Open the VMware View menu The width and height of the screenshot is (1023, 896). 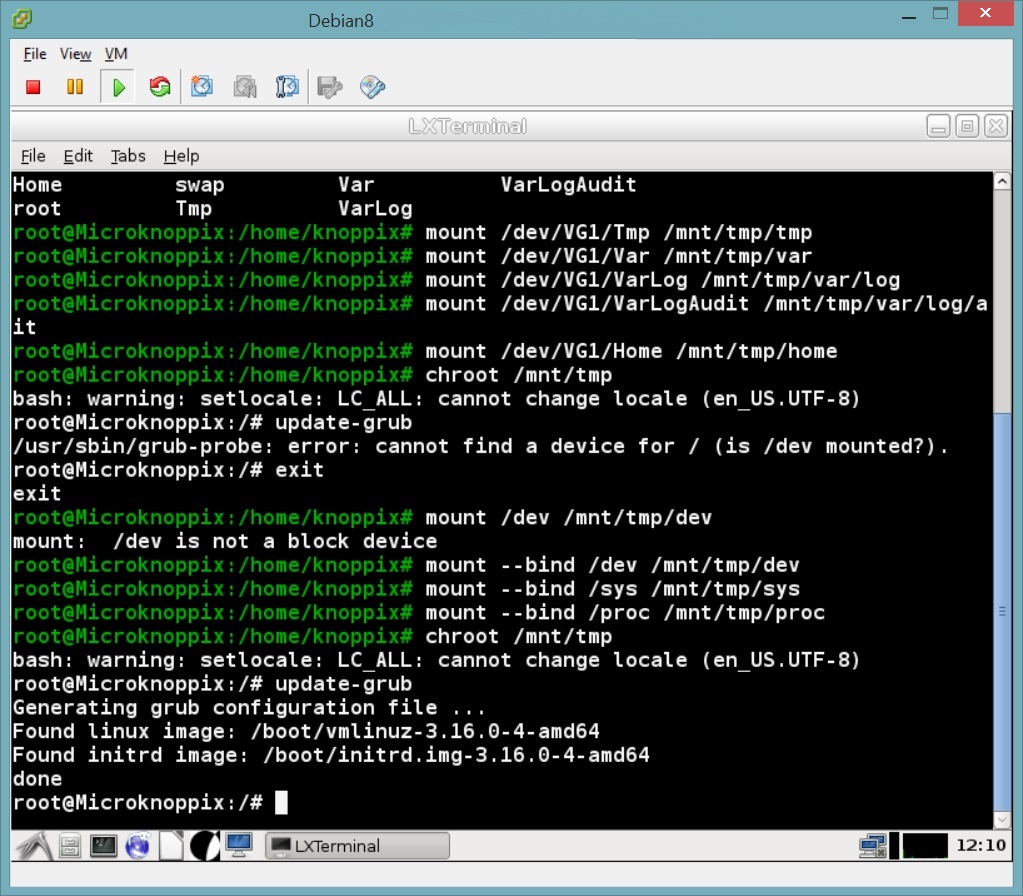(76, 54)
